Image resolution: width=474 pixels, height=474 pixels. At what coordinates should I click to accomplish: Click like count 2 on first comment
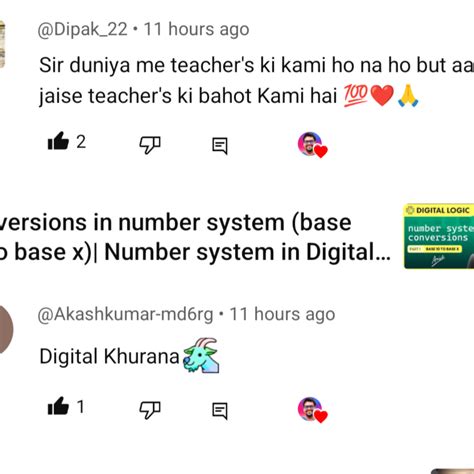81,142
